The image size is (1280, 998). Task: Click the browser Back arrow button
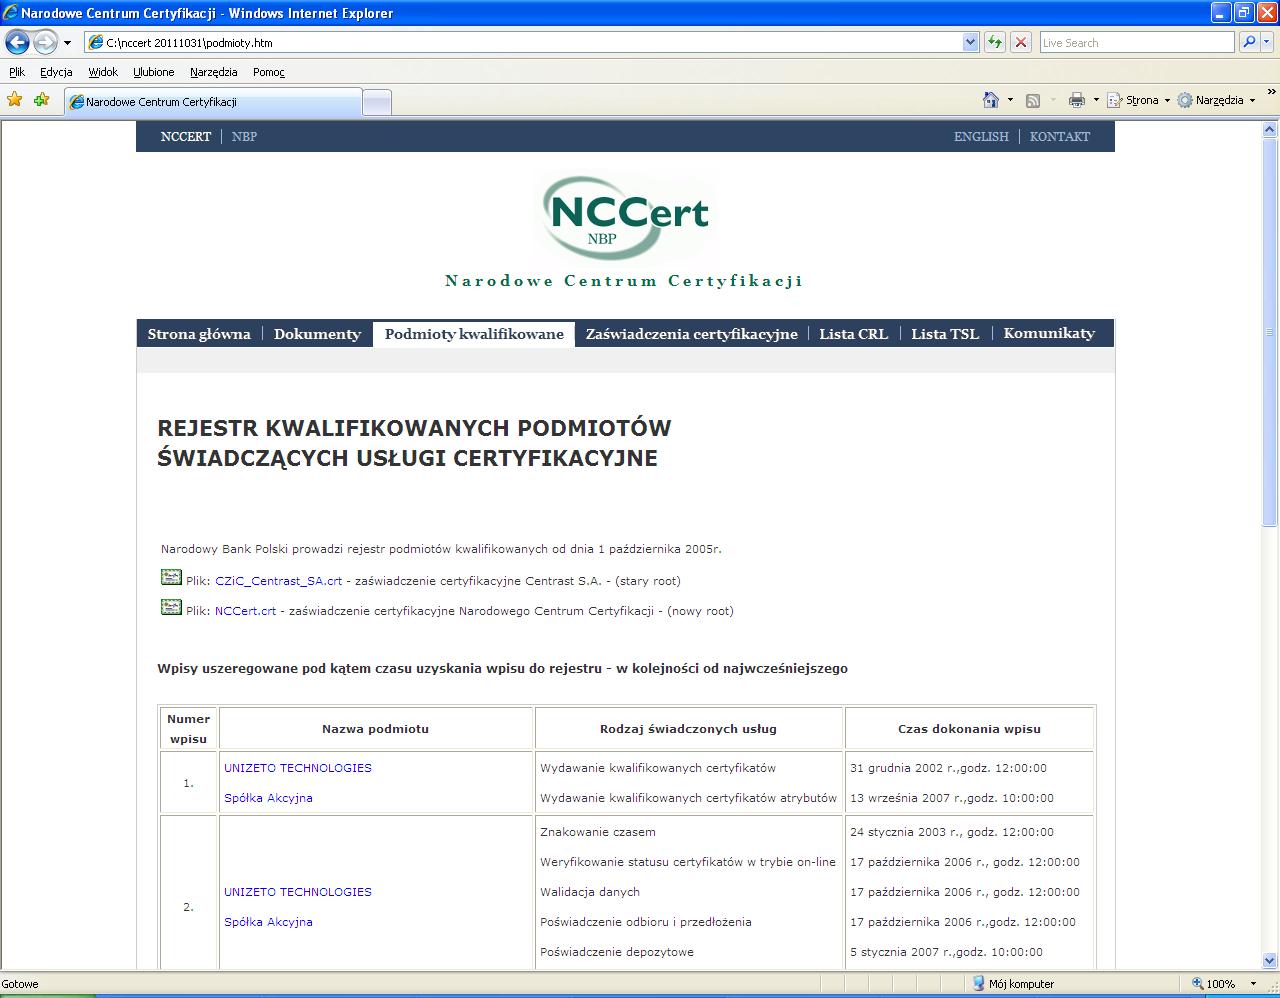click(17, 42)
